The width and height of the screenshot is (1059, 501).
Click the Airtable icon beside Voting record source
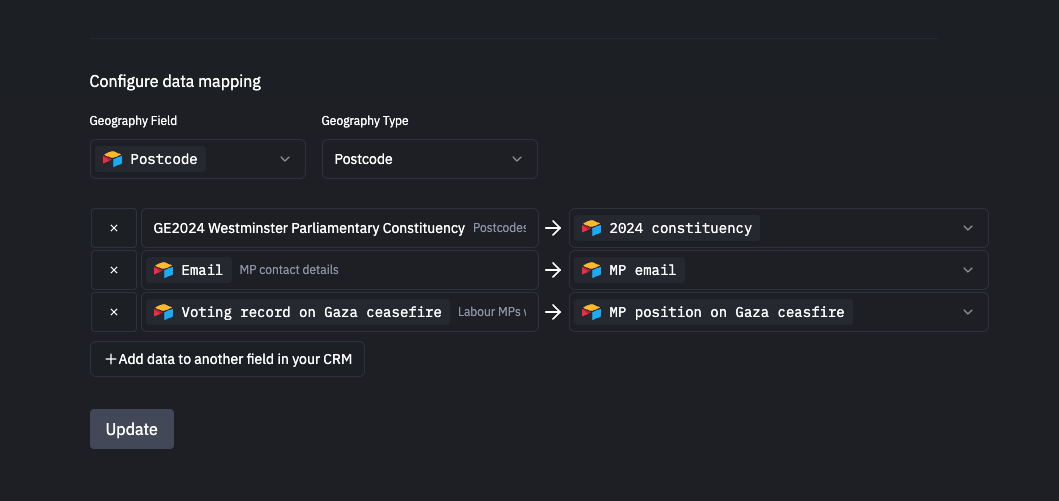pyautogui.click(x=164, y=312)
